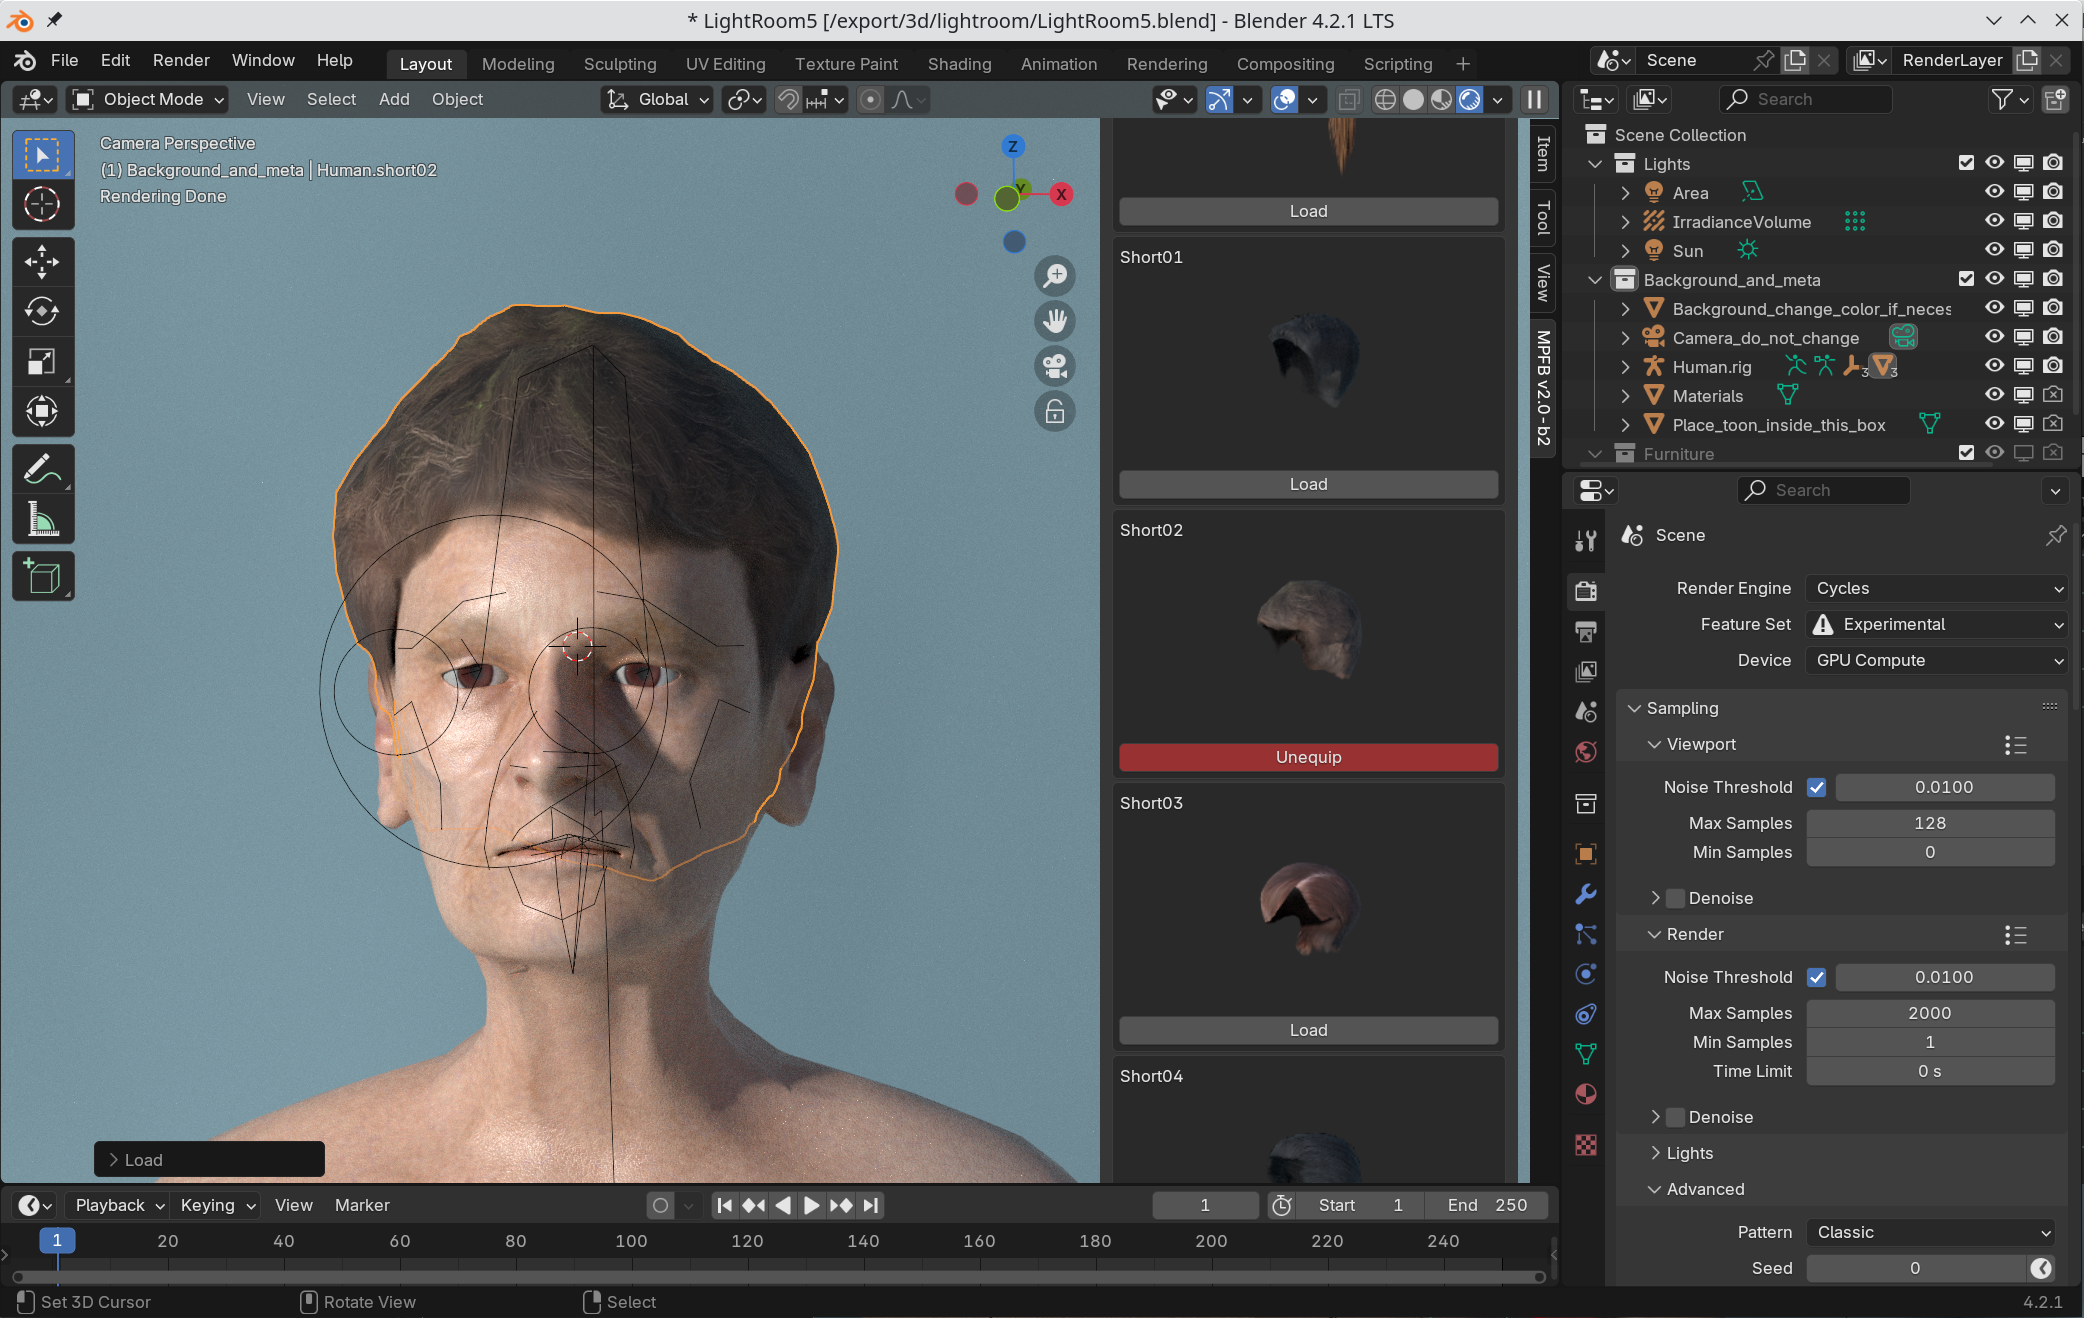Click the Seed value field
Viewport: 2084px width, 1318px height.
[1916, 1268]
